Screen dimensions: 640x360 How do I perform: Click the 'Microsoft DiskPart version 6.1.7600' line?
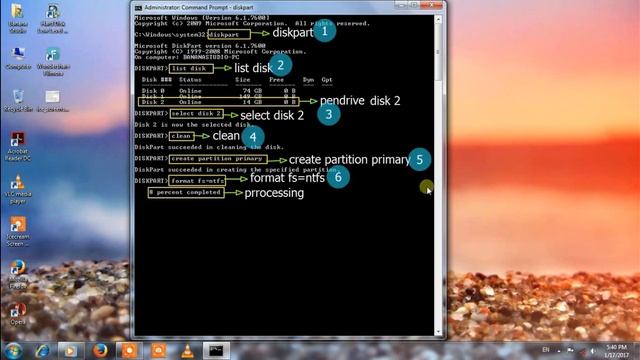pos(200,46)
